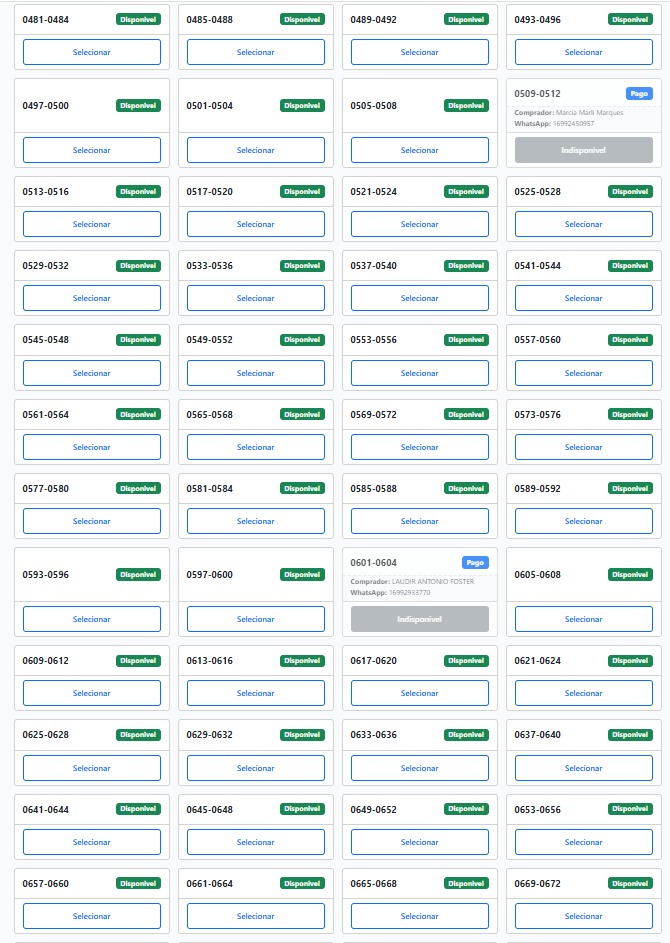Click the Indisponível button for 0601-0604

419,619
